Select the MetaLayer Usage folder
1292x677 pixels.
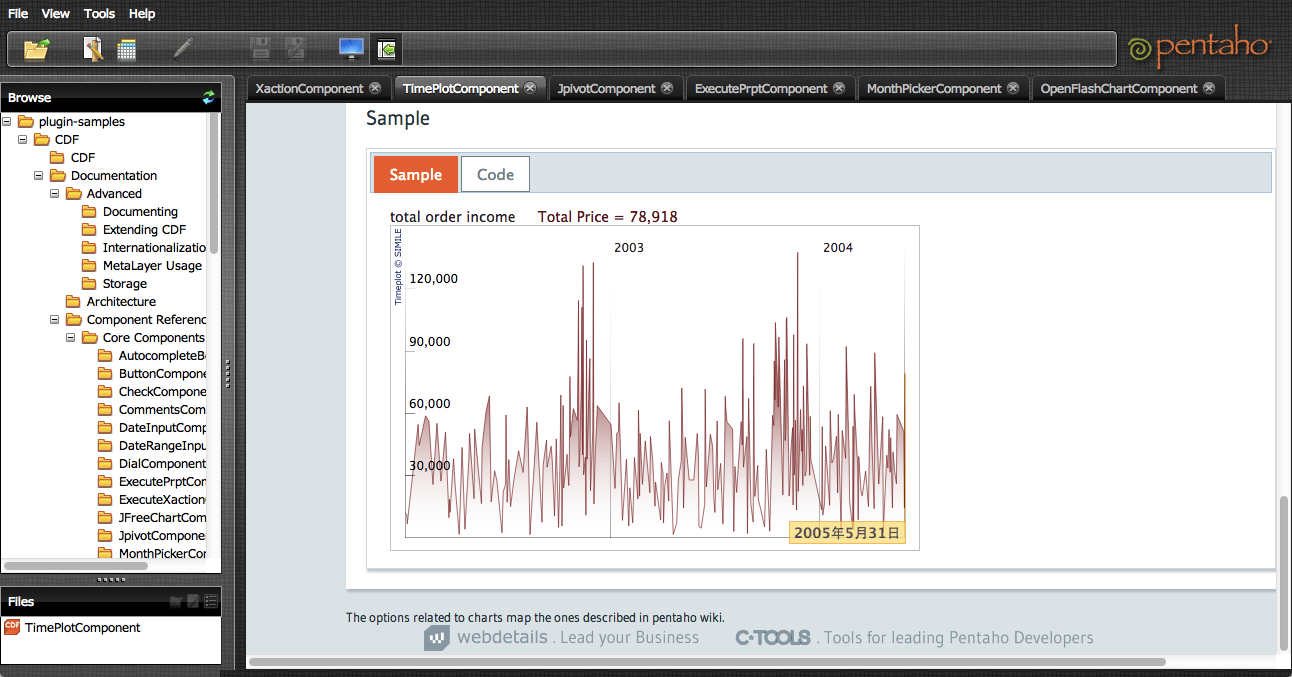pos(152,265)
